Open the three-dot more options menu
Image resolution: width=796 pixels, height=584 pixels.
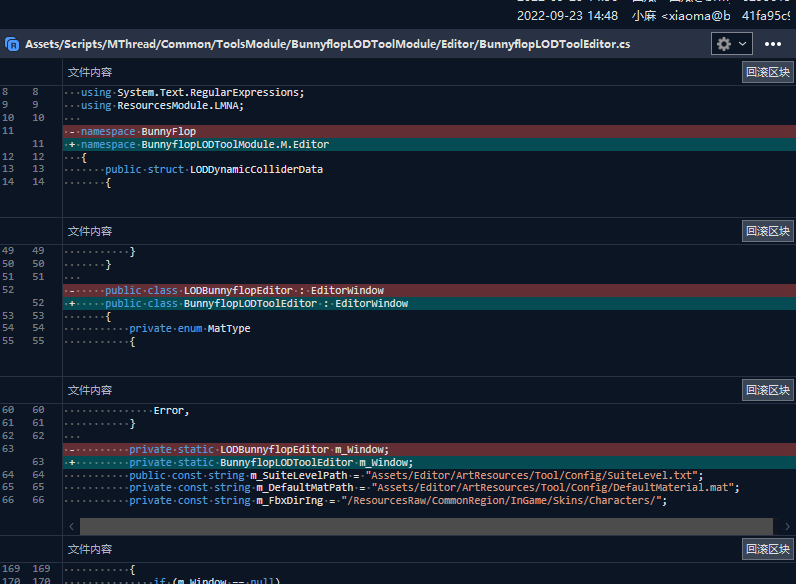click(773, 44)
